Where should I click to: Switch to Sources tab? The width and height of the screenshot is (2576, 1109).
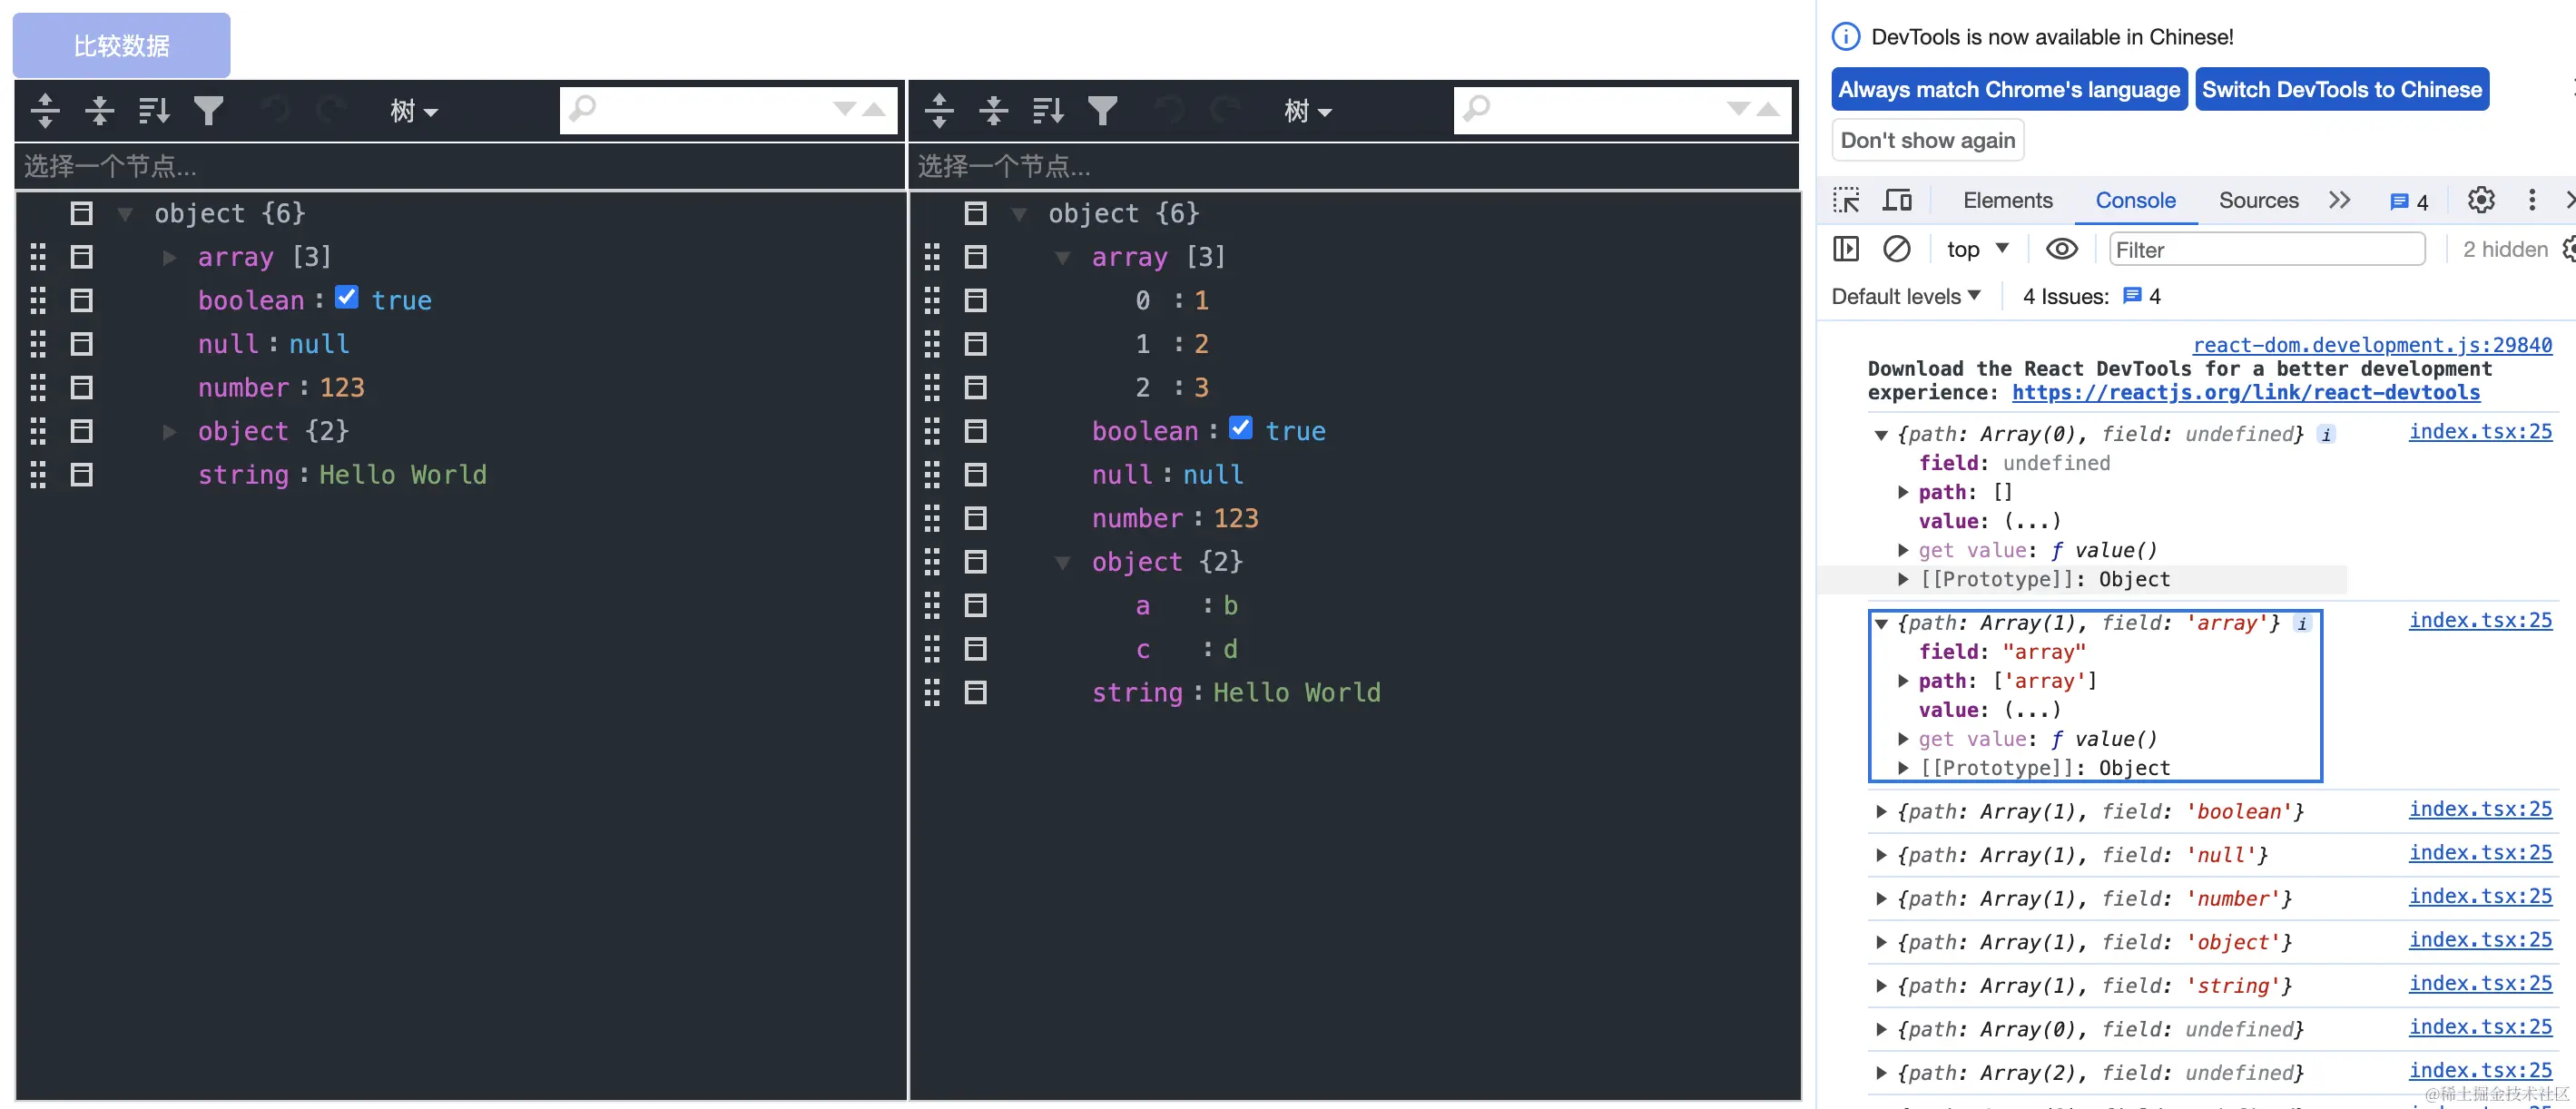tap(2258, 200)
